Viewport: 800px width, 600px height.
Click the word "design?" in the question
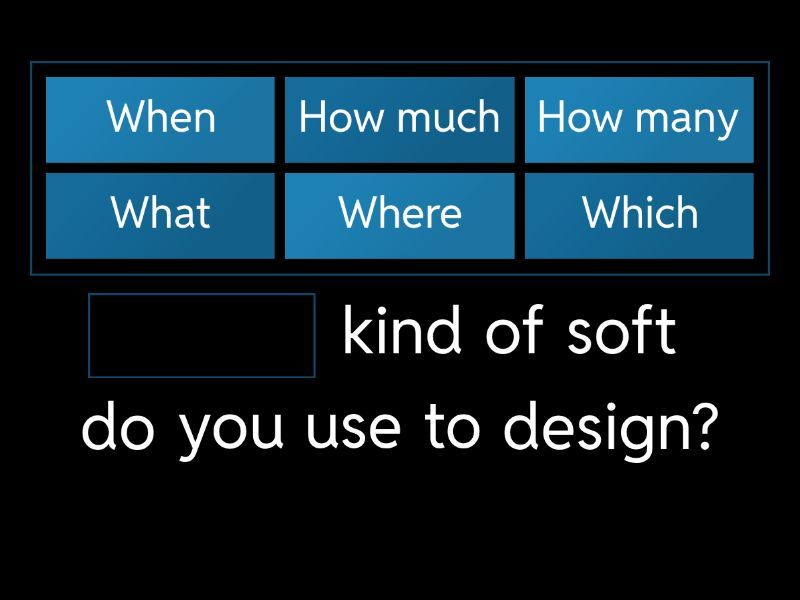point(610,428)
